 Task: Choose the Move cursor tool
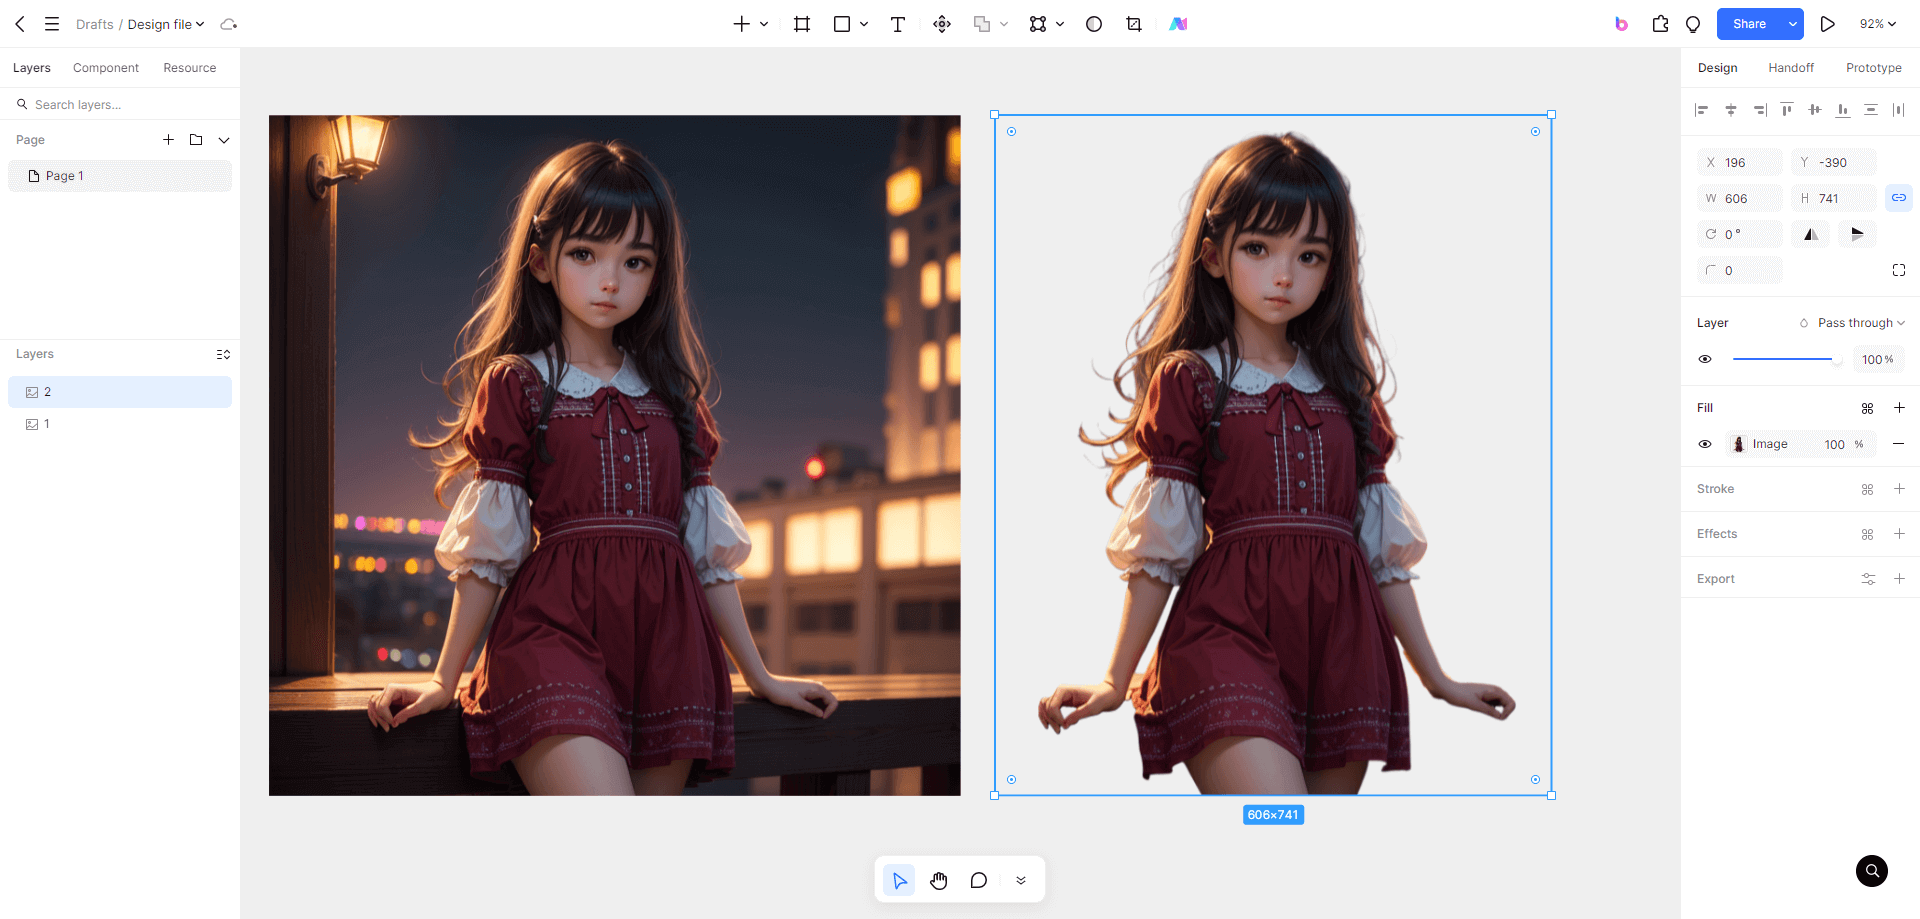pyautogui.click(x=899, y=880)
